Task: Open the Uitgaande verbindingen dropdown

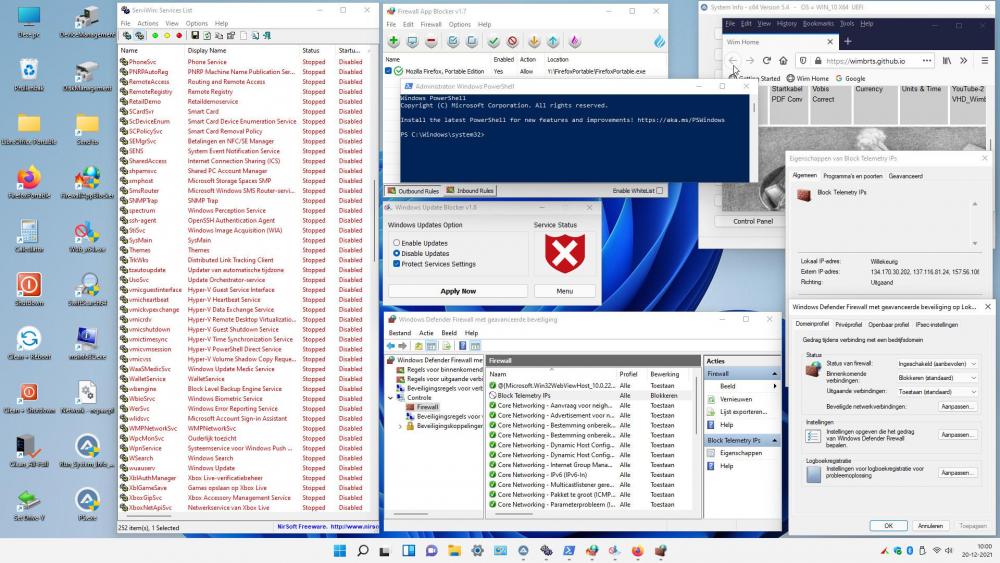Action: [x=937, y=392]
